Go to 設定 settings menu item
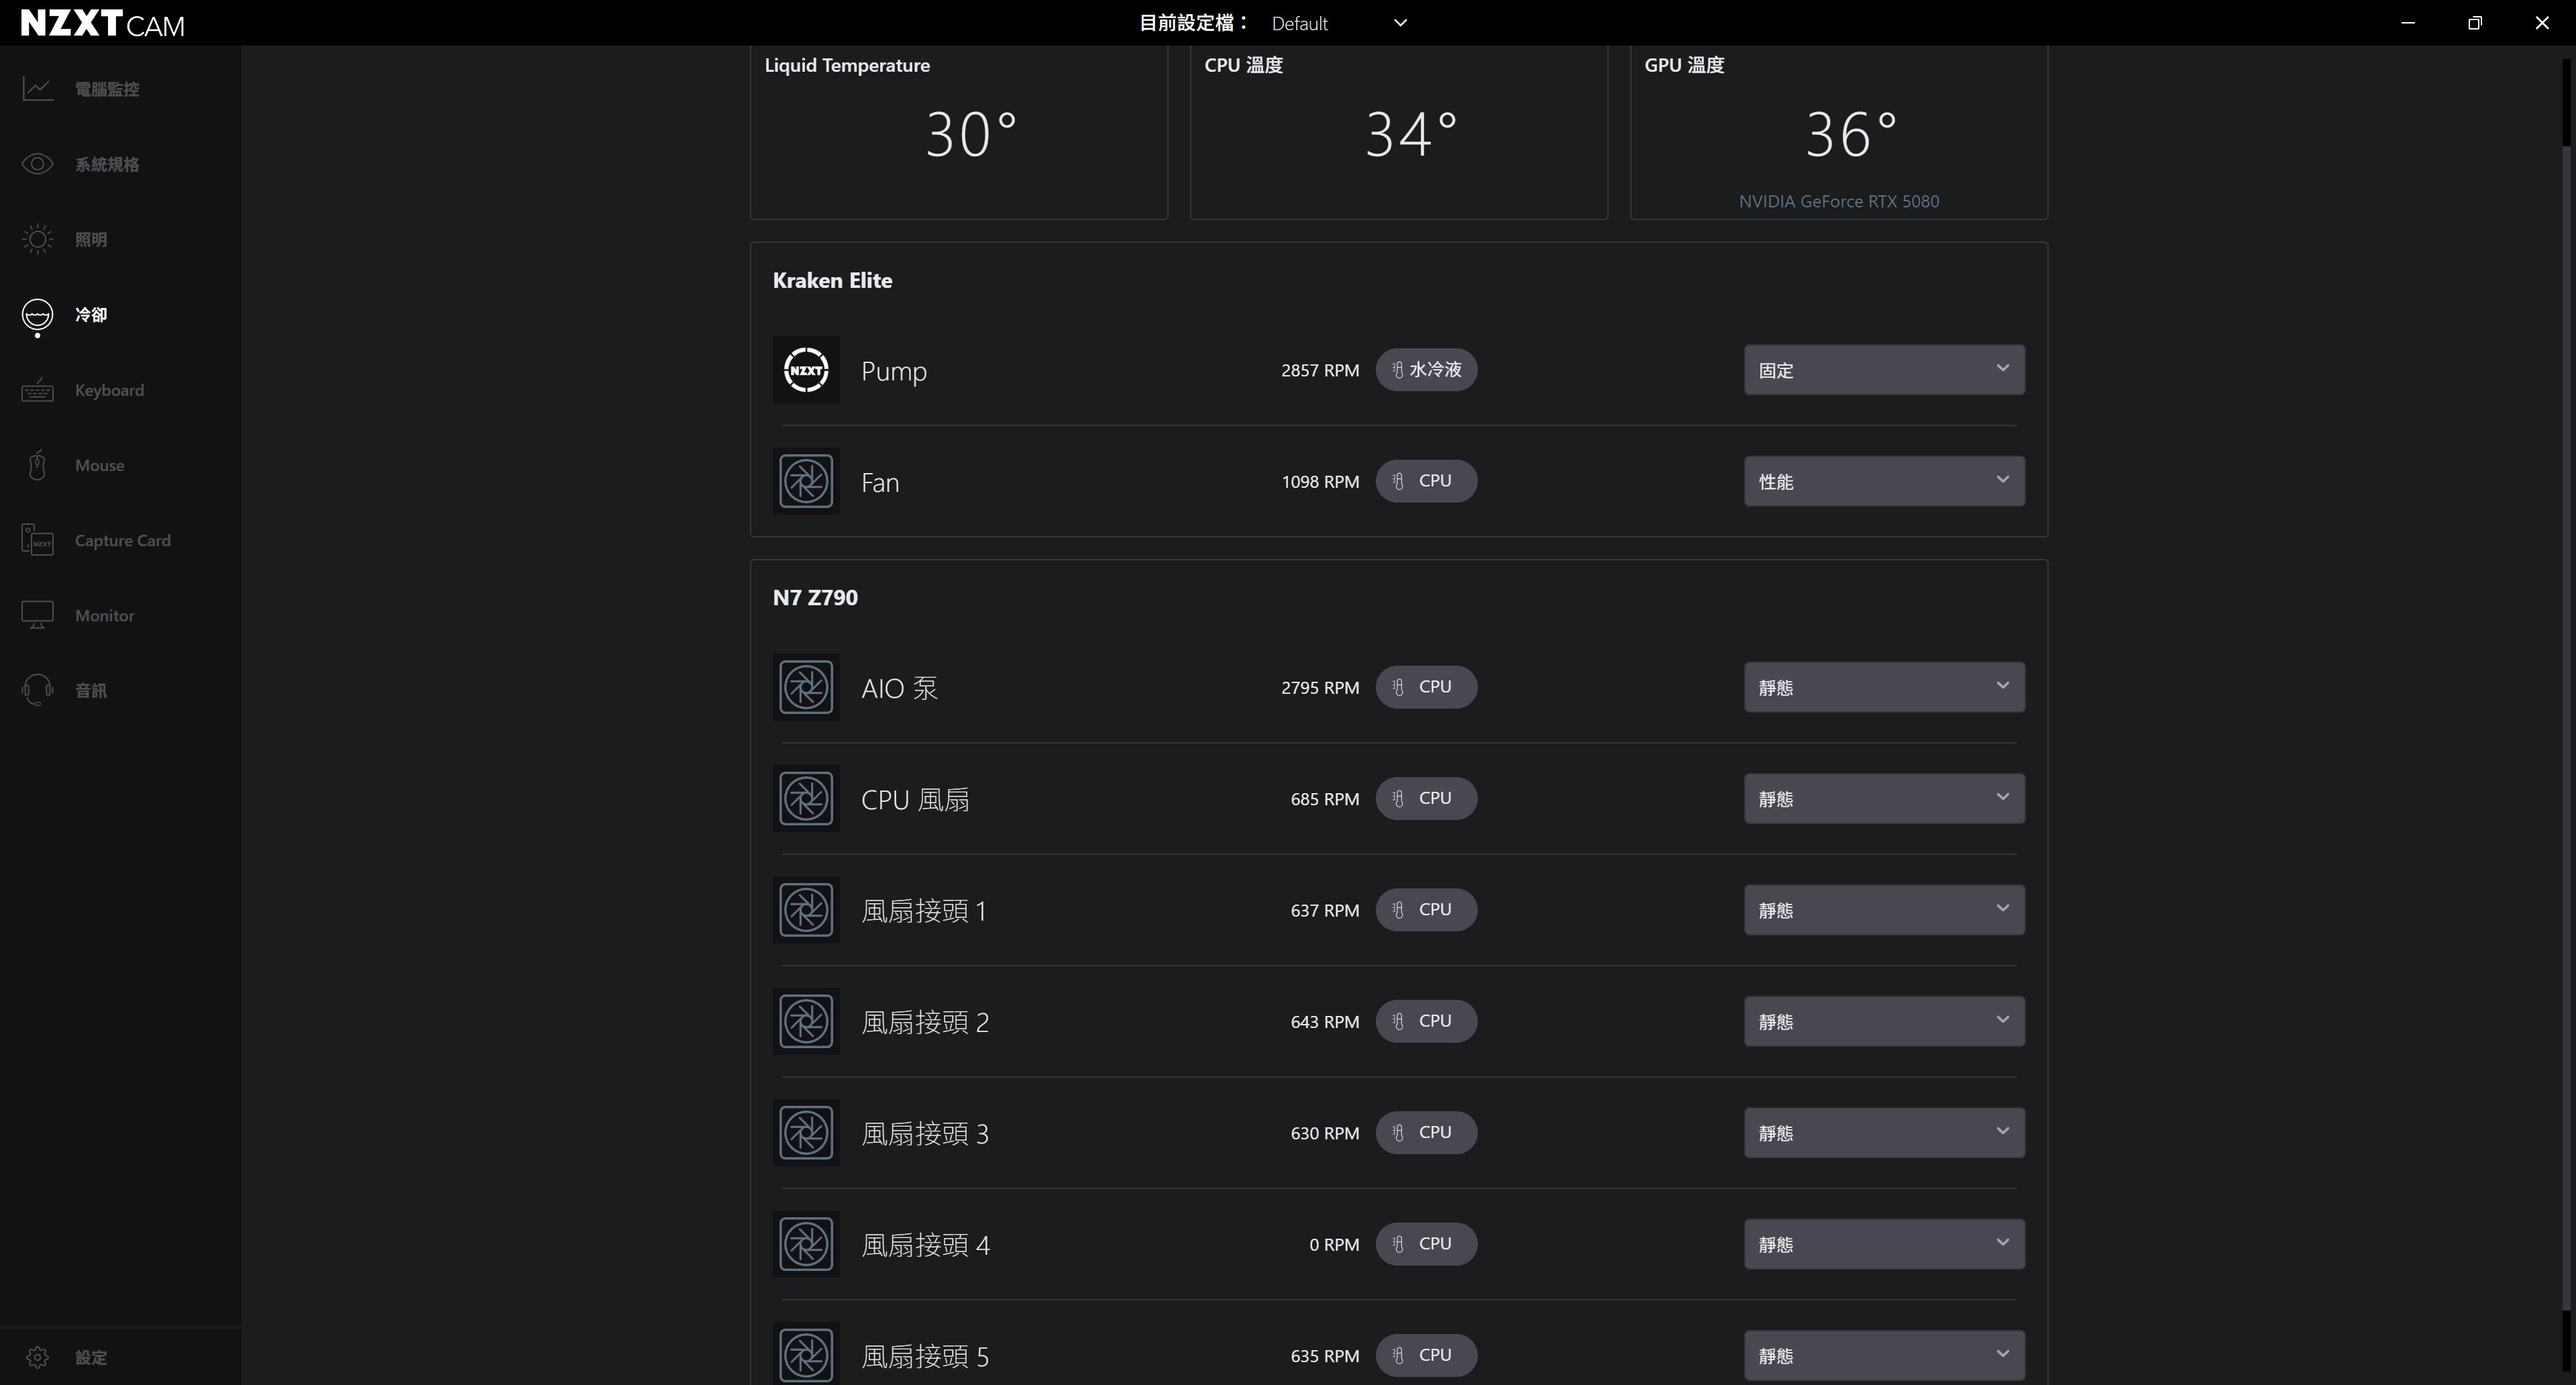Image resolution: width=2576 pixels, height=1385 pixels. 91,1357
